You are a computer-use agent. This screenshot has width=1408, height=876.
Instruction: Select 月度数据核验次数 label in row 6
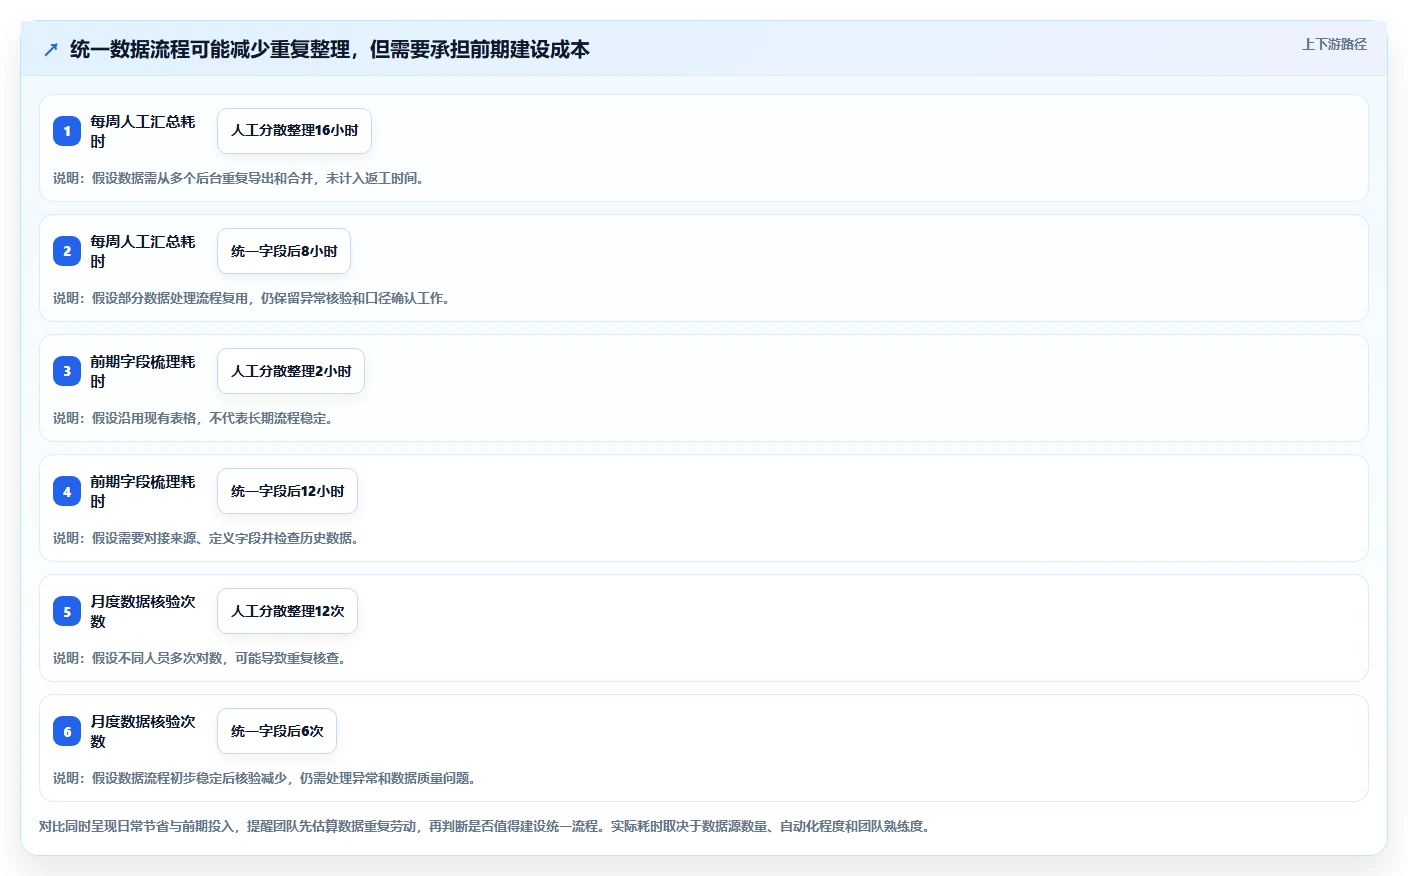tap(143, 731)
